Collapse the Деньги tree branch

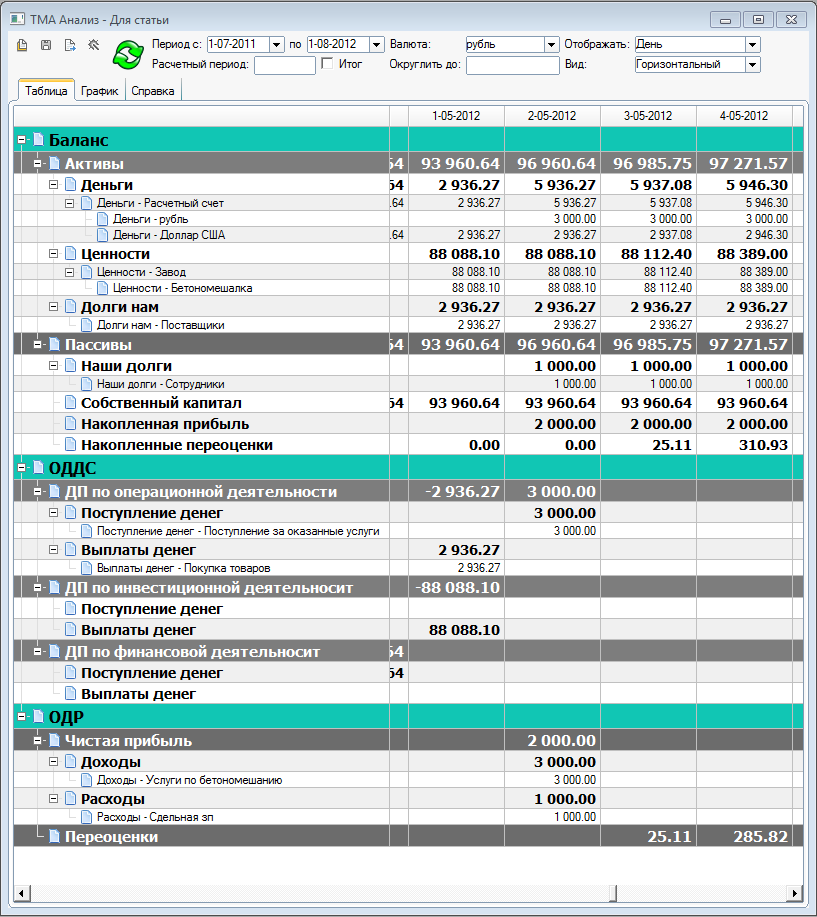[x=54, y=185]
